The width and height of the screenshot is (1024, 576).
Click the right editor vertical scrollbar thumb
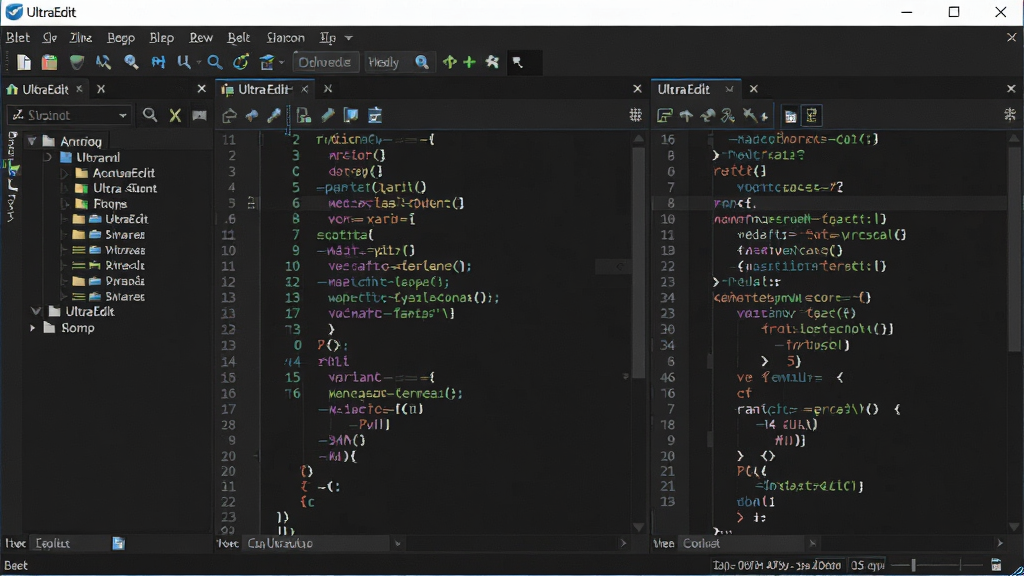pos(1014,248)
